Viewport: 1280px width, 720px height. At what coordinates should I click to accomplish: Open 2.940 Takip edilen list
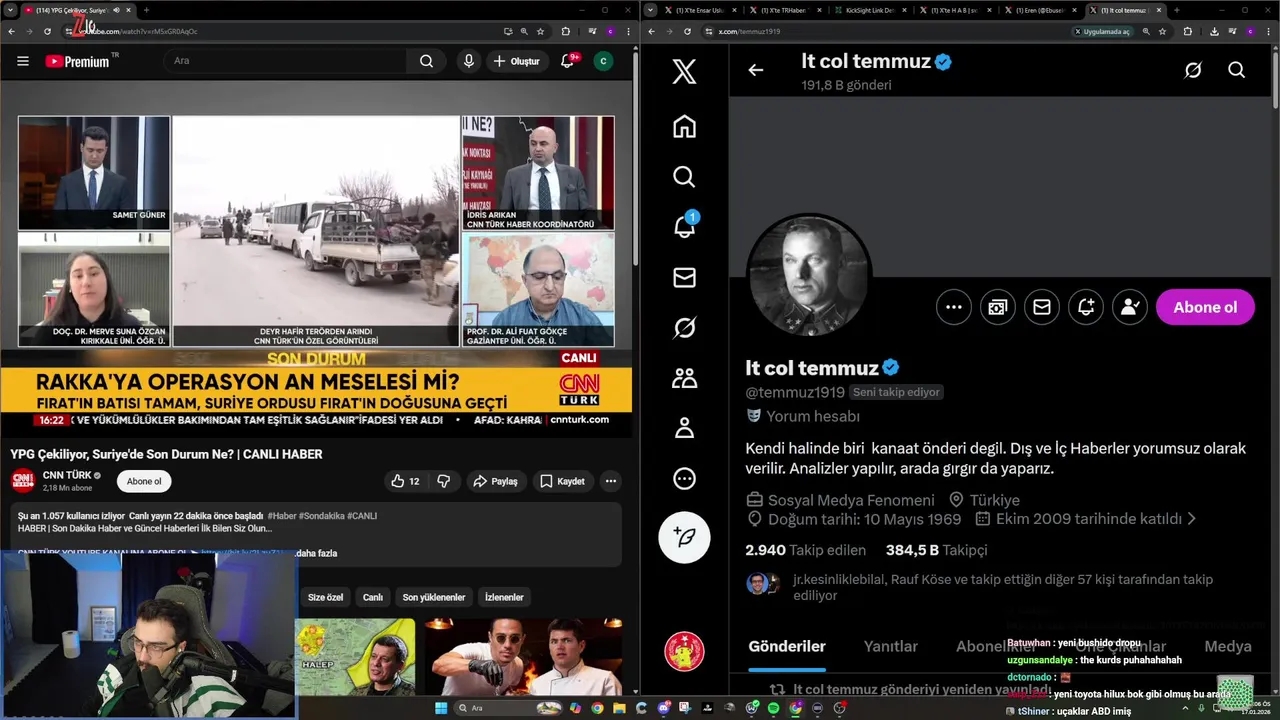pos(805,550)
